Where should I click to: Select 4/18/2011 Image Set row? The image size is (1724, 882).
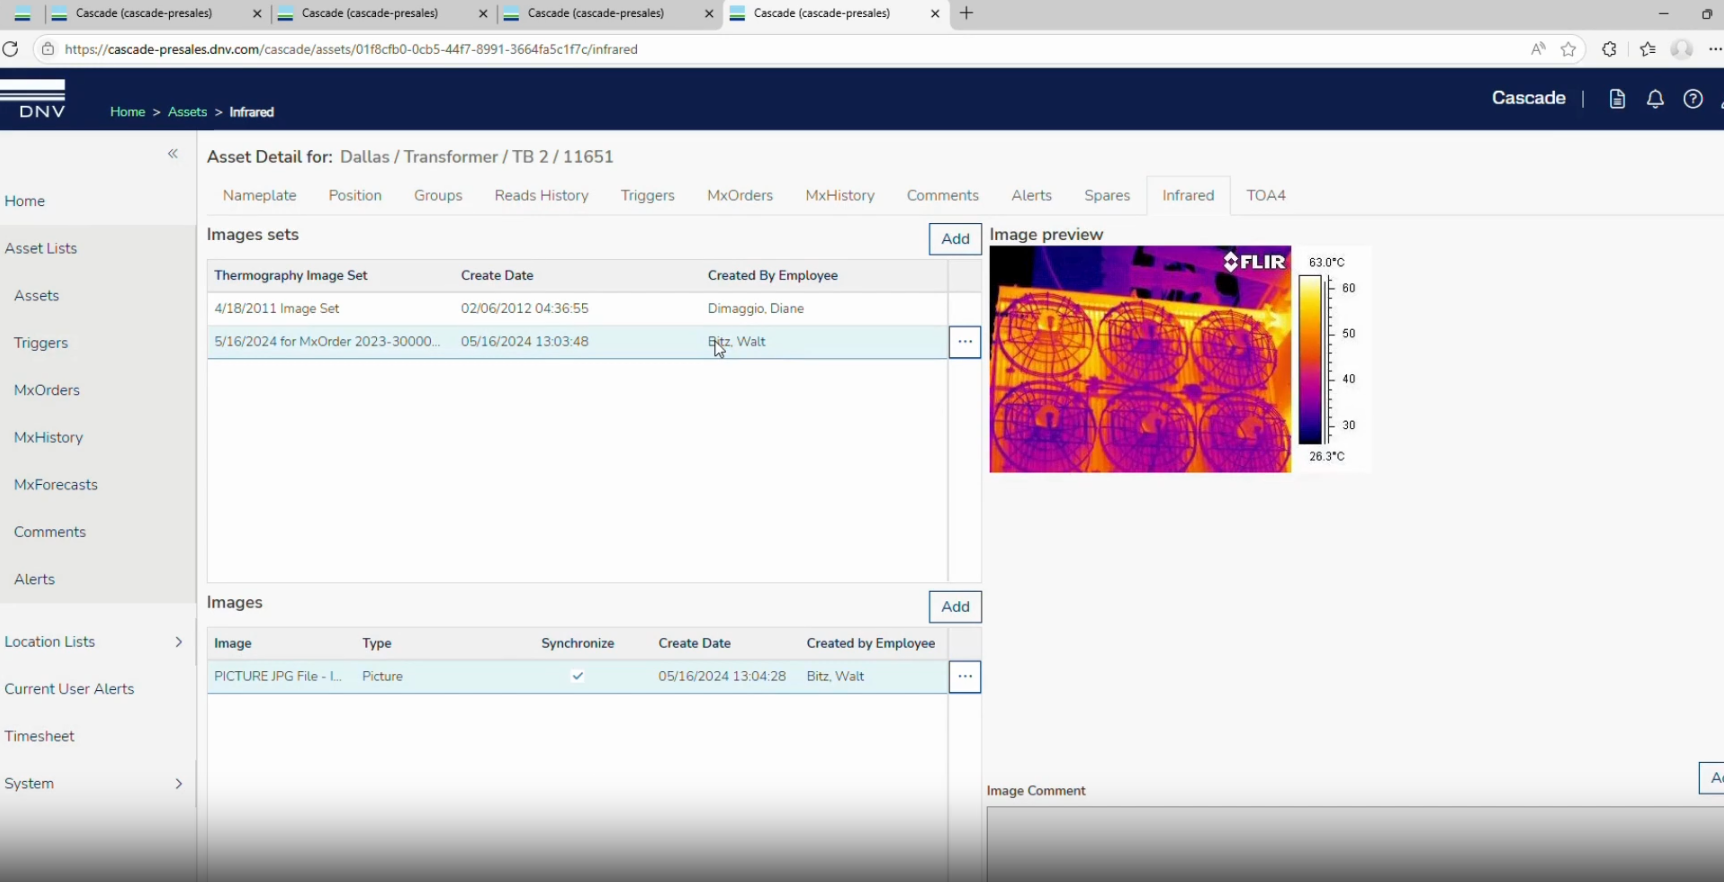tap(577, 309)
